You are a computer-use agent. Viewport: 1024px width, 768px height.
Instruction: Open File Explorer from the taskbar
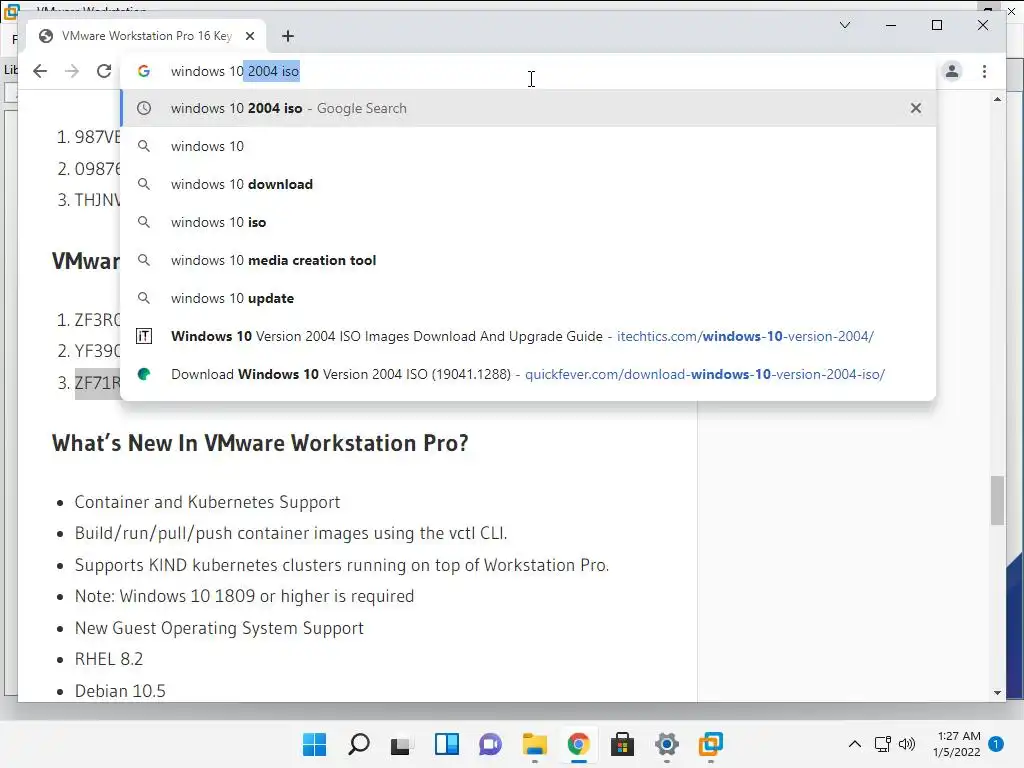535,744
